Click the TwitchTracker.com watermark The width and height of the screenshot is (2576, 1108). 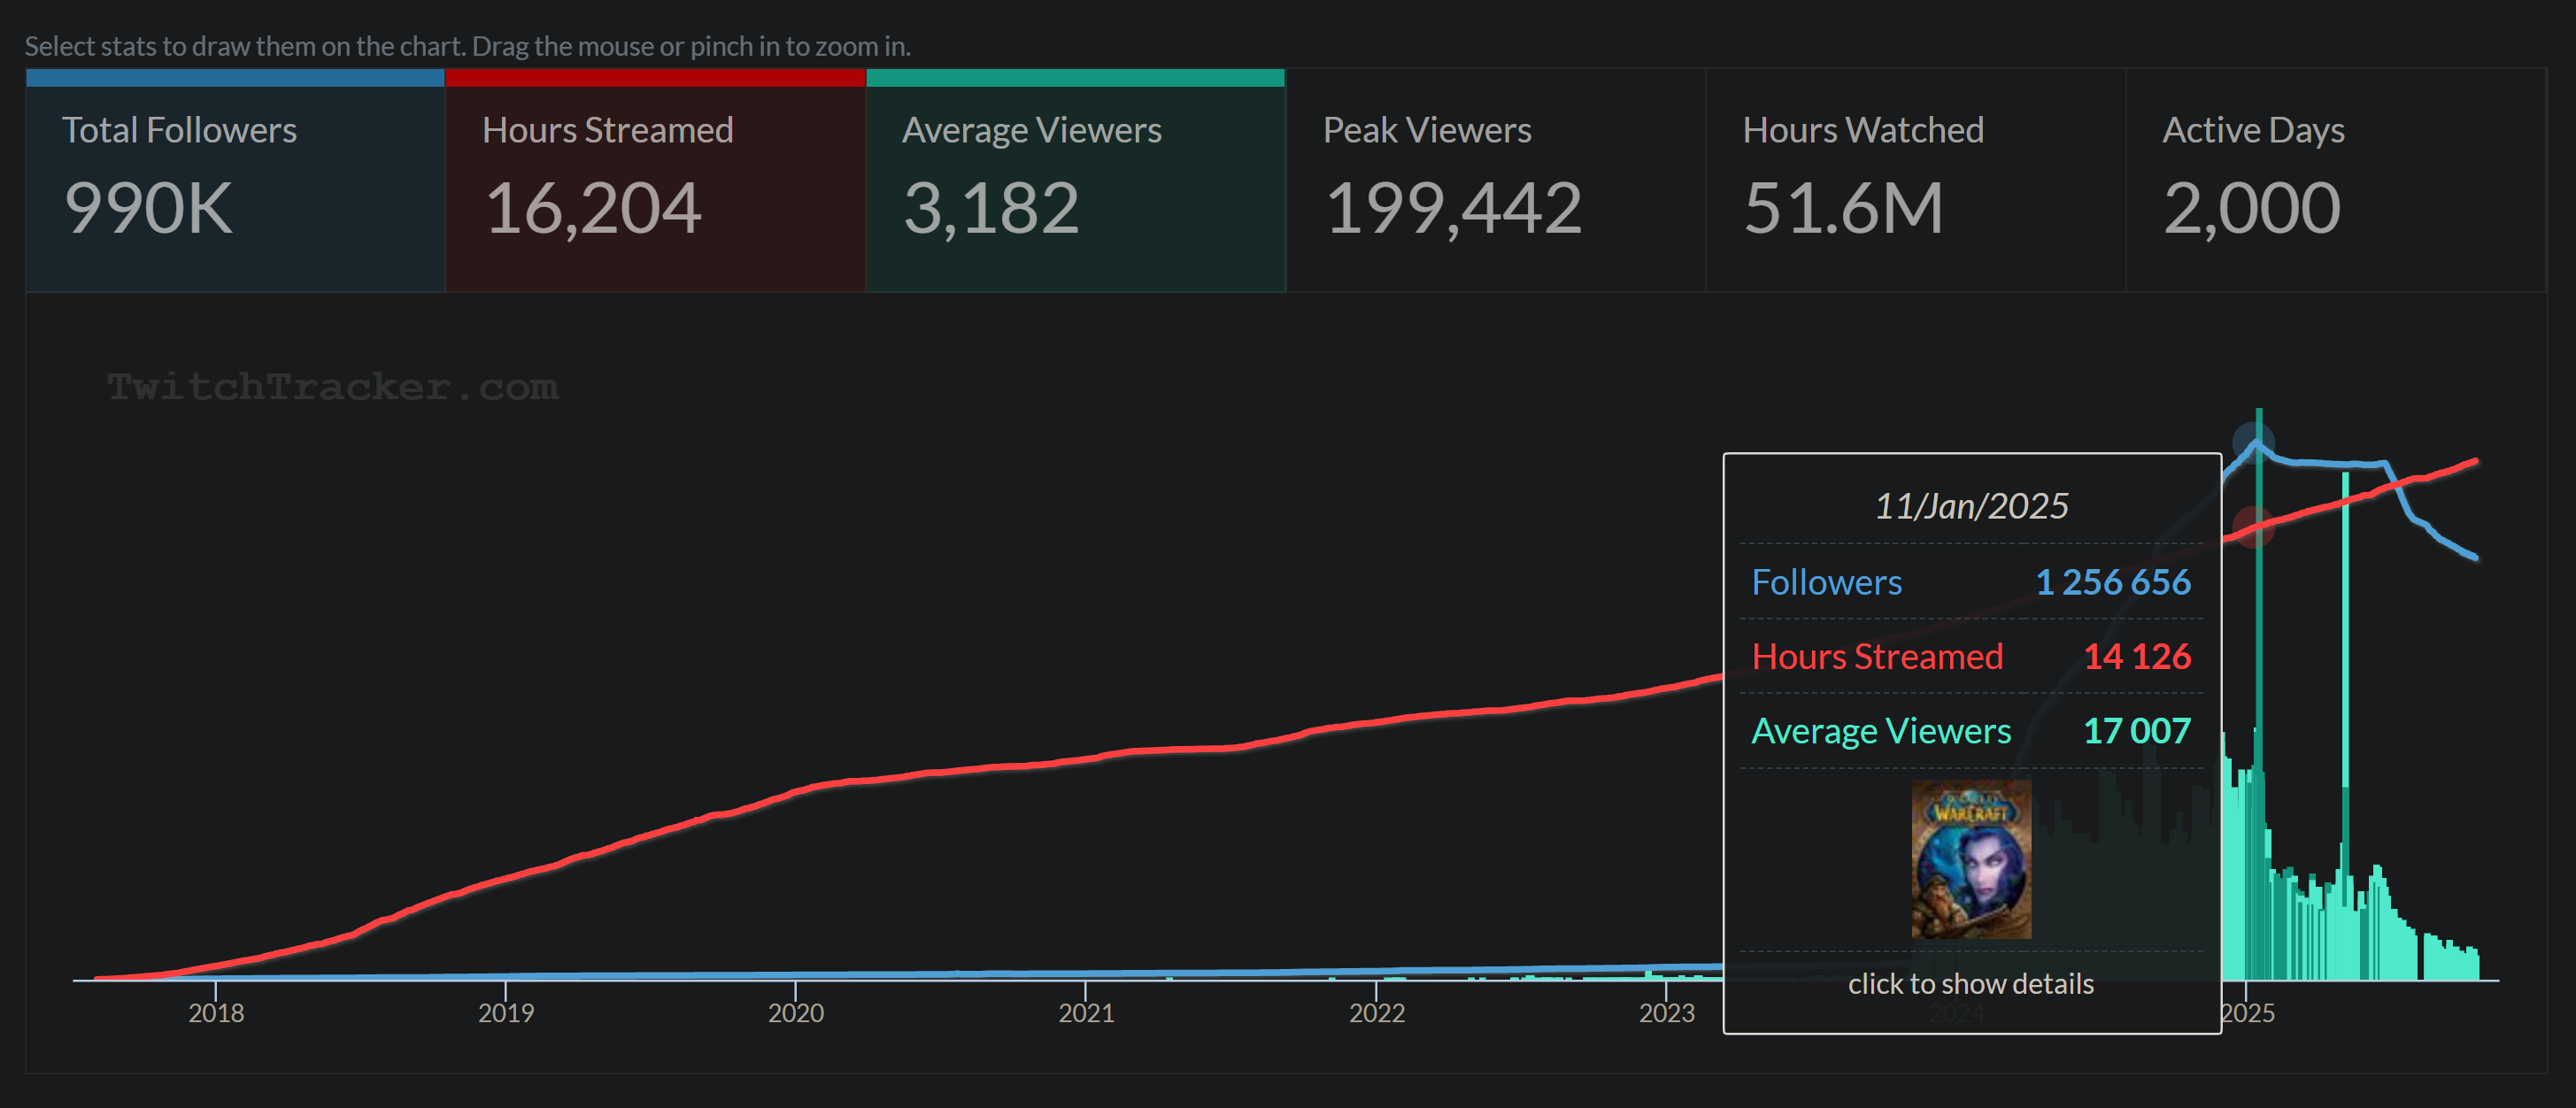pos(332,387)
